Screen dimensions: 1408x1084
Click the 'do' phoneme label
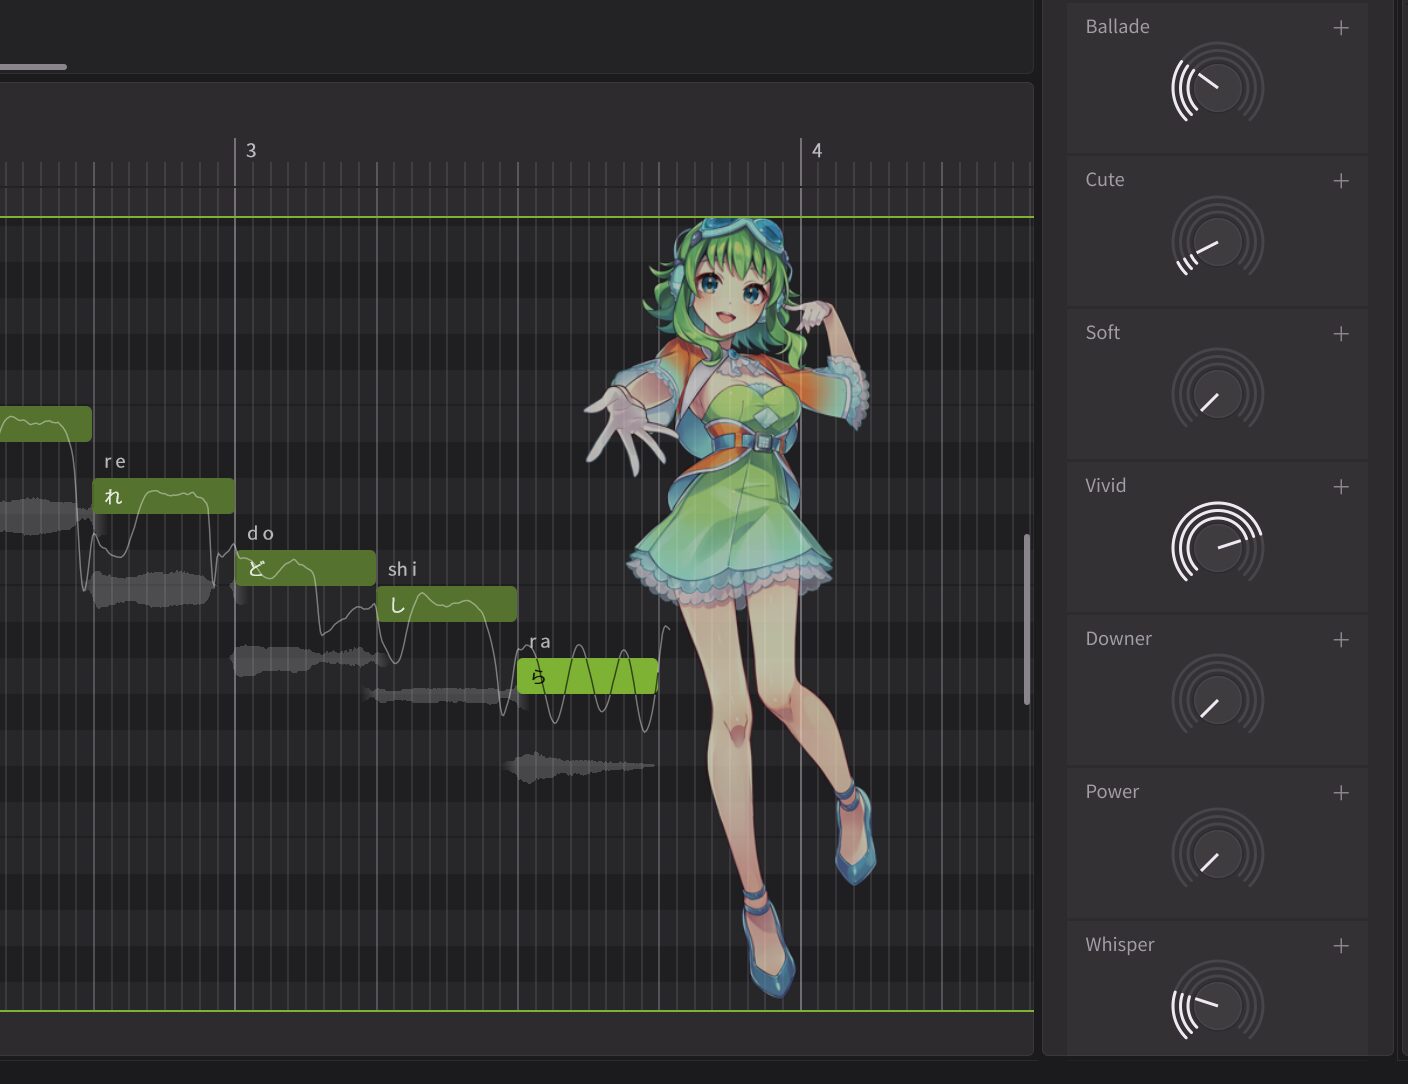tap(261, 533)
